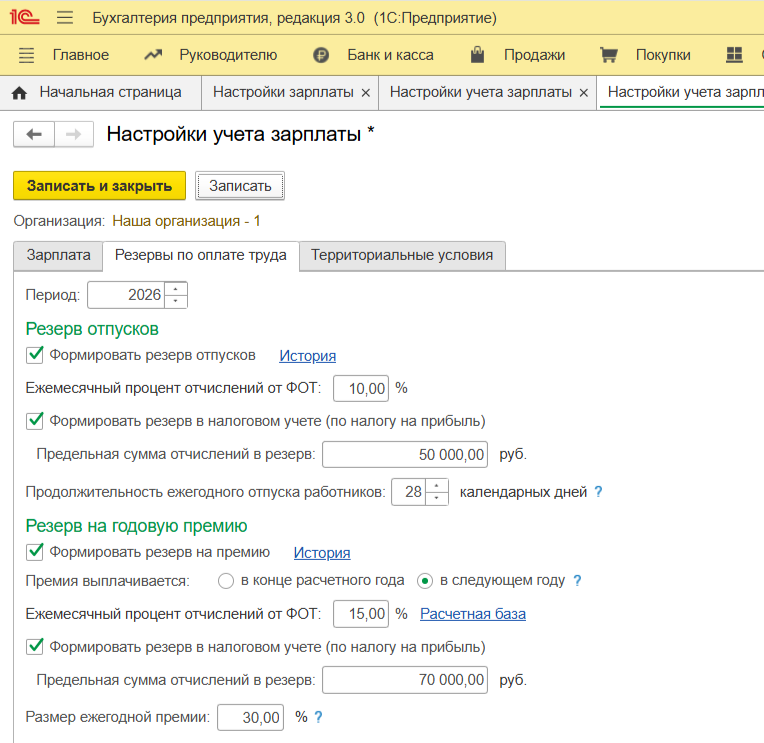
Task: Select в конце расчетного года option
Action: tap(226, 581)
